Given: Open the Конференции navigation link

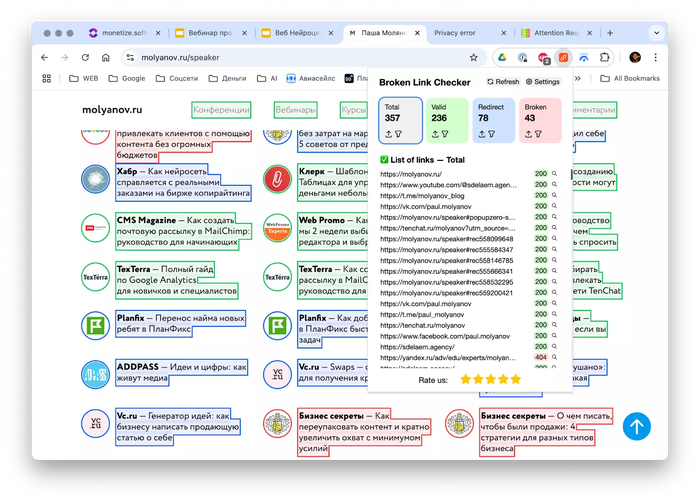Looking at the screenshot, I should click(221, 110).
